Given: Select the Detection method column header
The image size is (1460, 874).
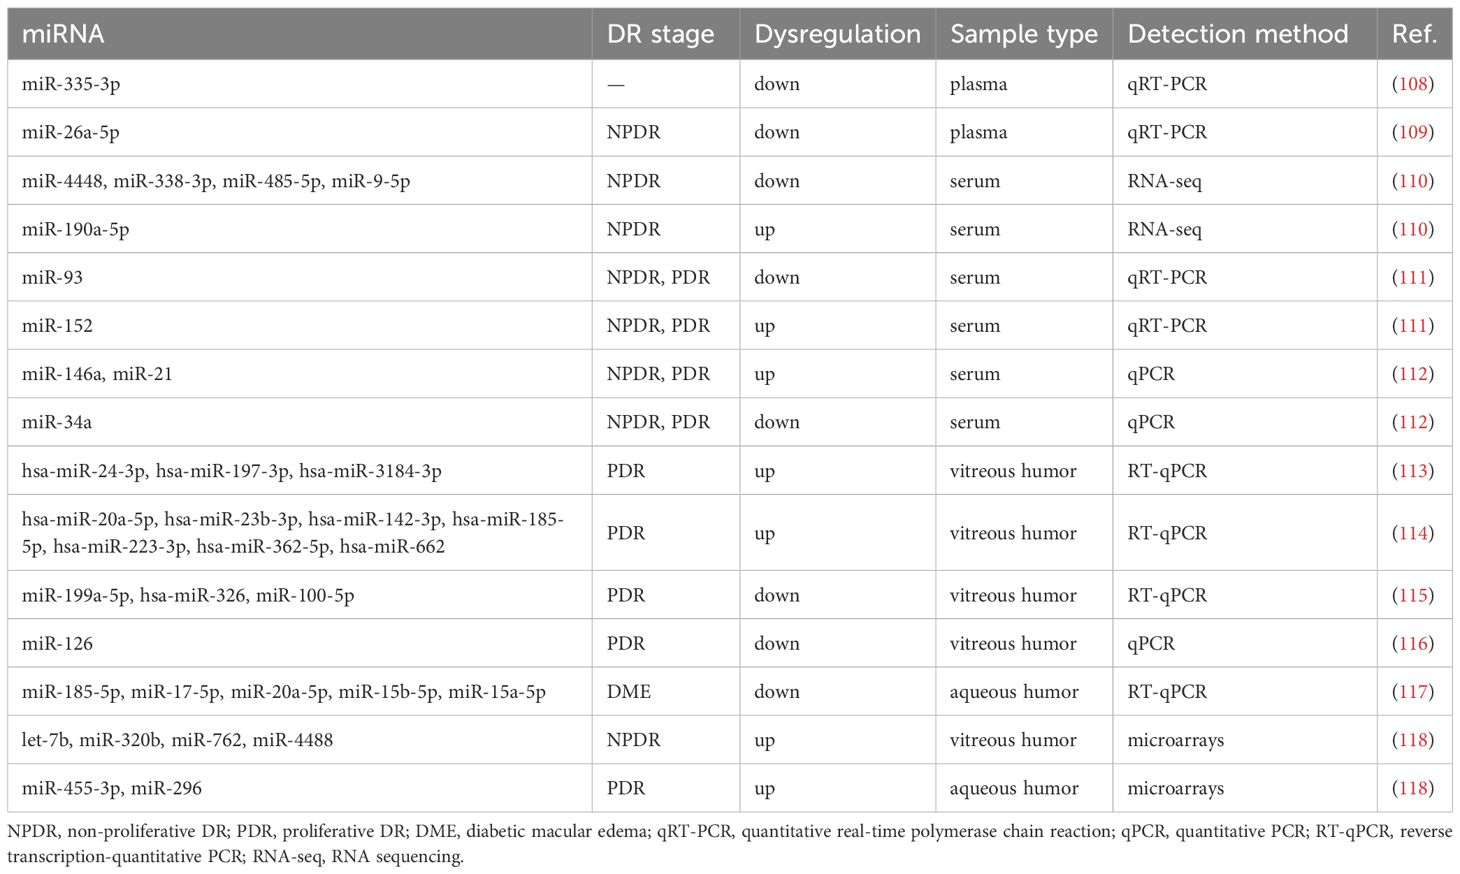Looking at the screenshot, I should (x=1237, y=34).
